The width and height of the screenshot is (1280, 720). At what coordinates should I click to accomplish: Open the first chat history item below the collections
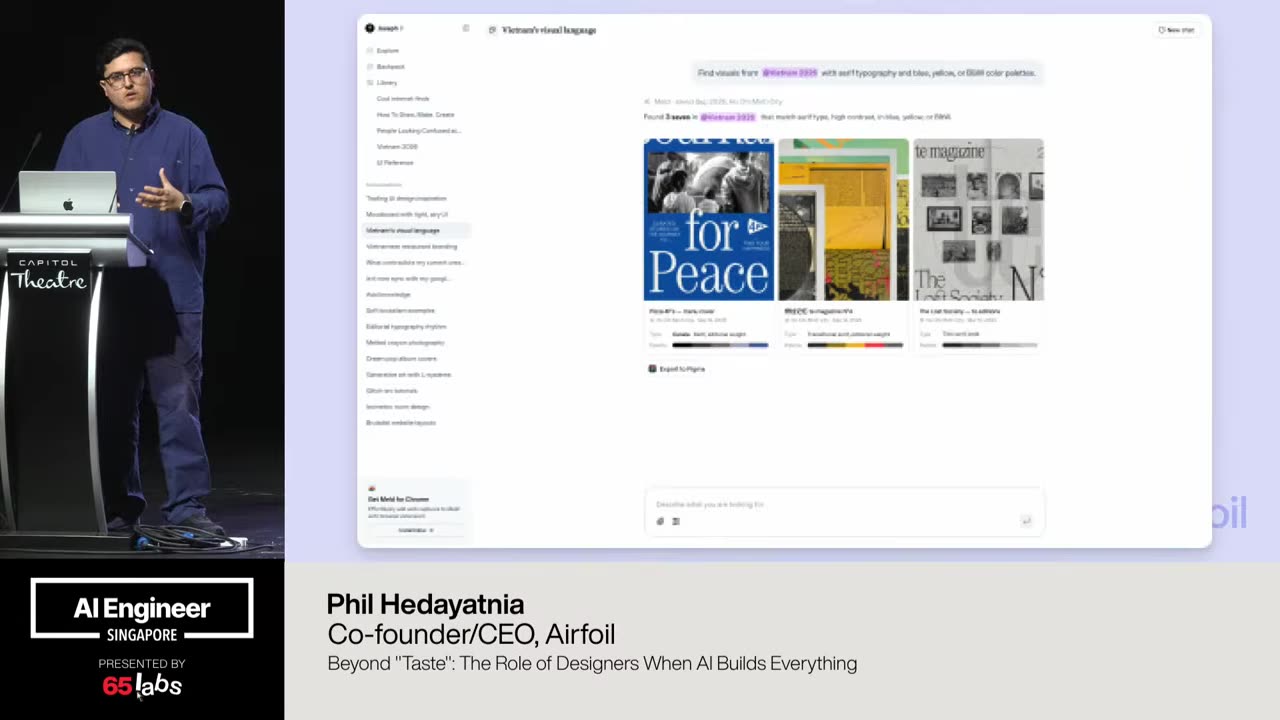(x=406, y=198)
